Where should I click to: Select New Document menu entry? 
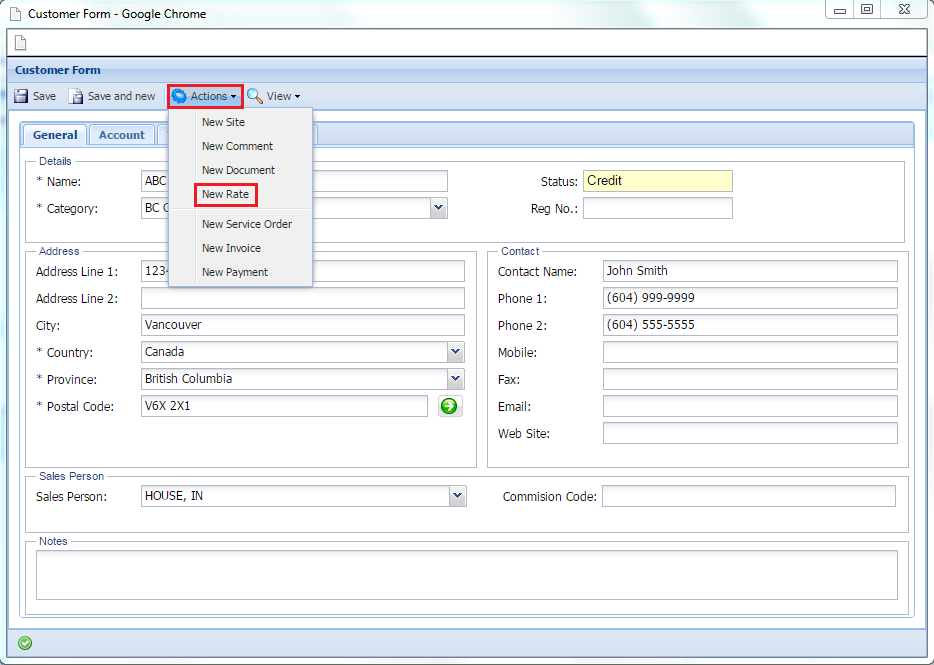238,170
